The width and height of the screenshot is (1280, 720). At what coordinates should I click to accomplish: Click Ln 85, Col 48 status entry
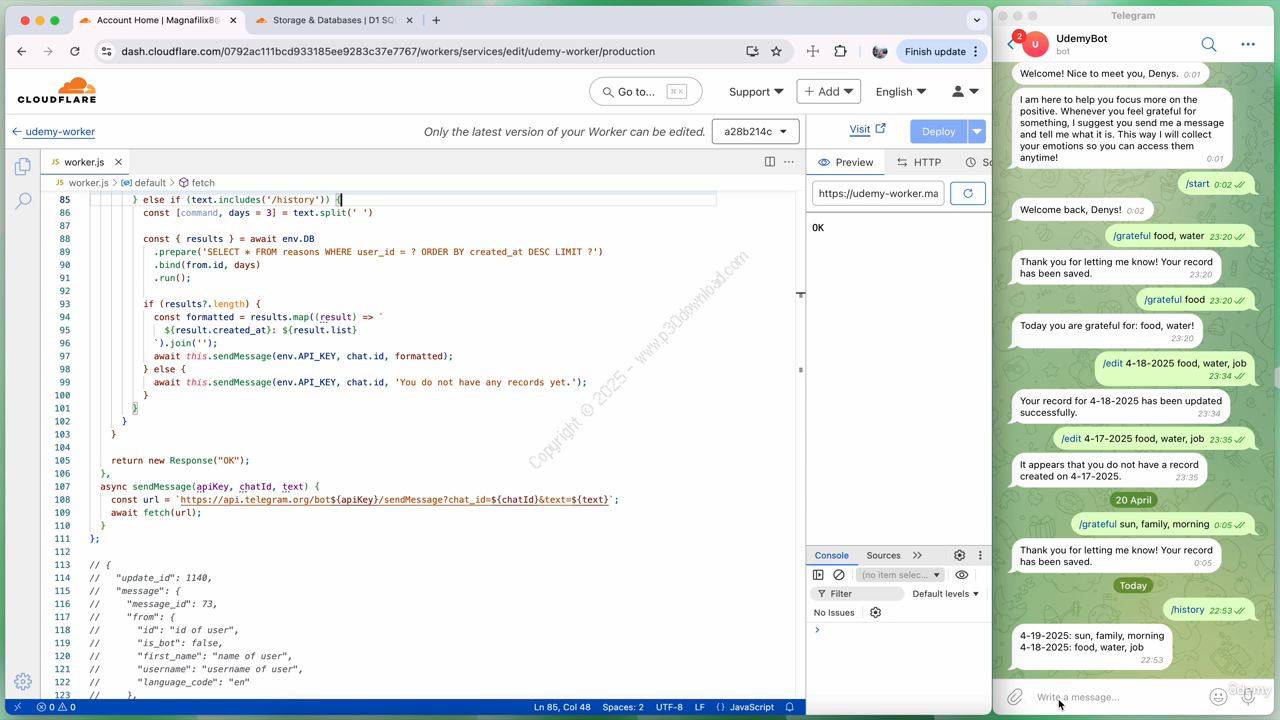pyautogui.click(x=562, y=707)
